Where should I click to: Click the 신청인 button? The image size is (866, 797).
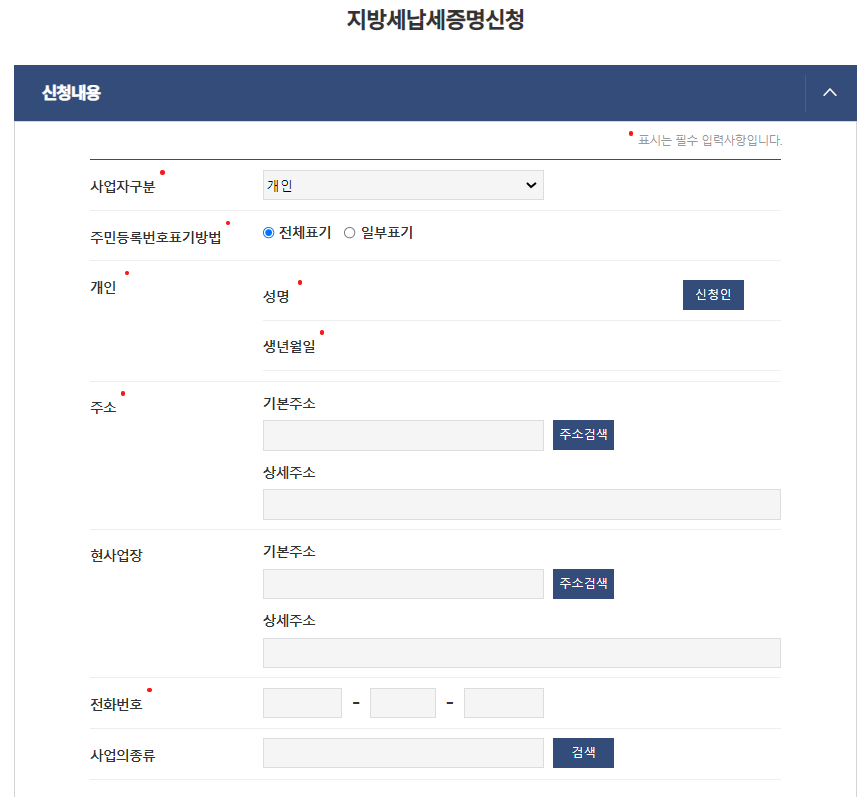[x=713, y=295]
